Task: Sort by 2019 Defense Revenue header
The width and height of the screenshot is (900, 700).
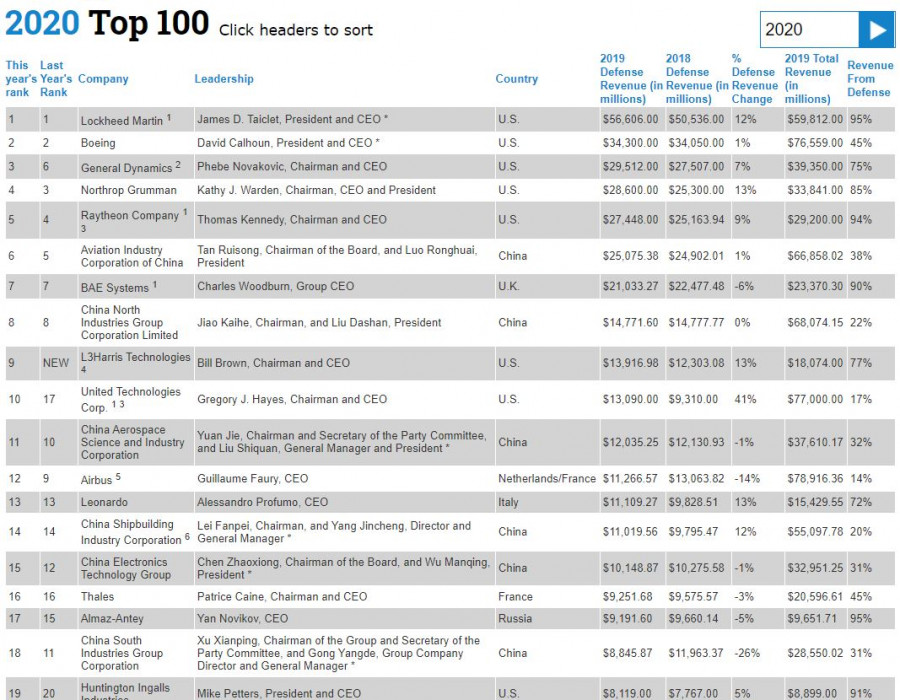Action: pos(631,79)
